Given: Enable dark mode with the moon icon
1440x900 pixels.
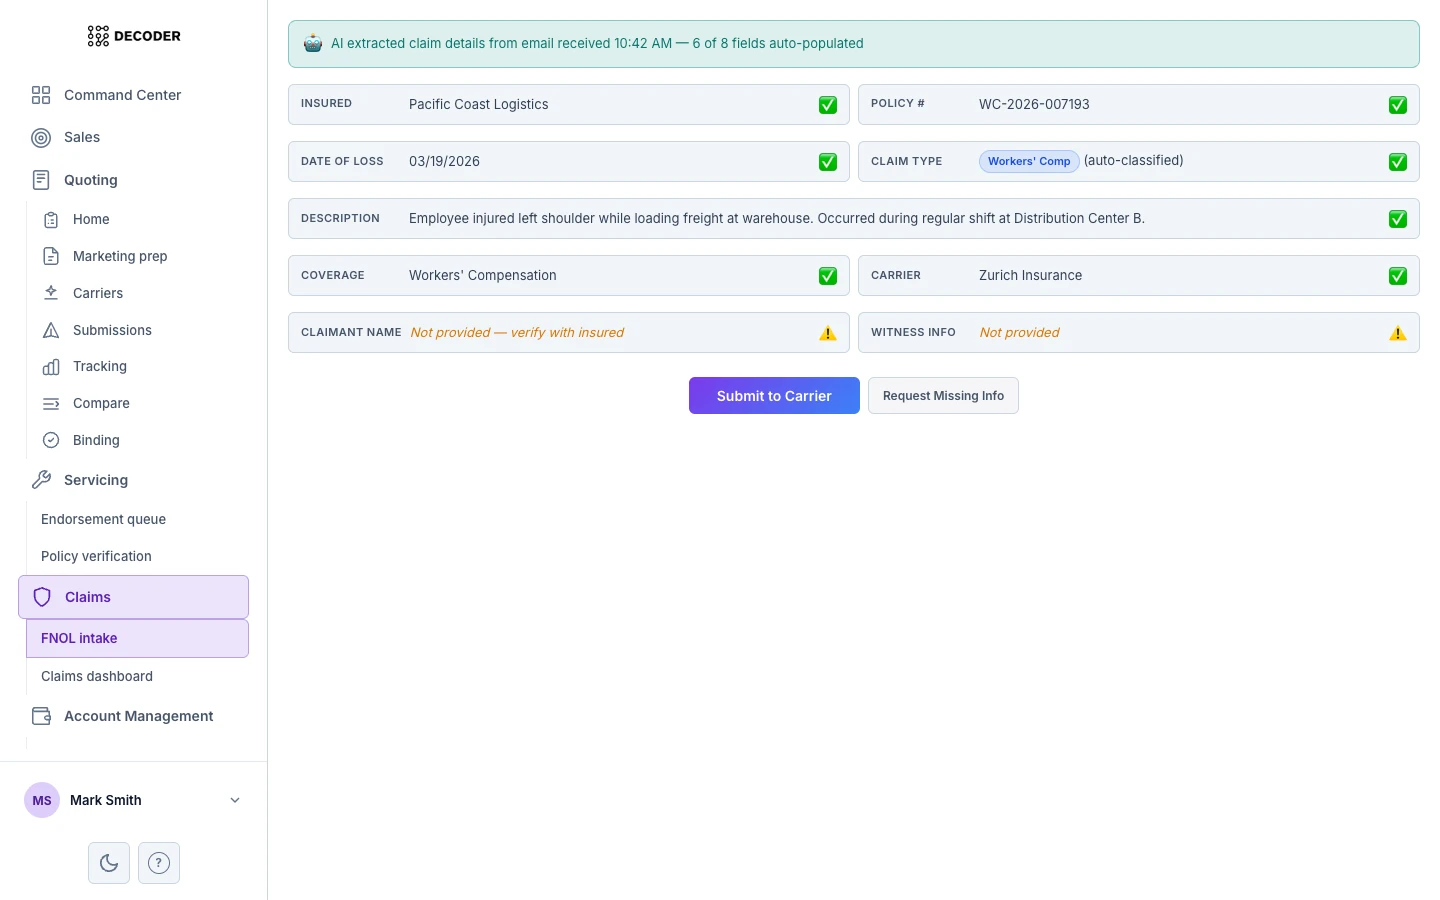Looking at the screenshot, I should [x=108, y=862].
